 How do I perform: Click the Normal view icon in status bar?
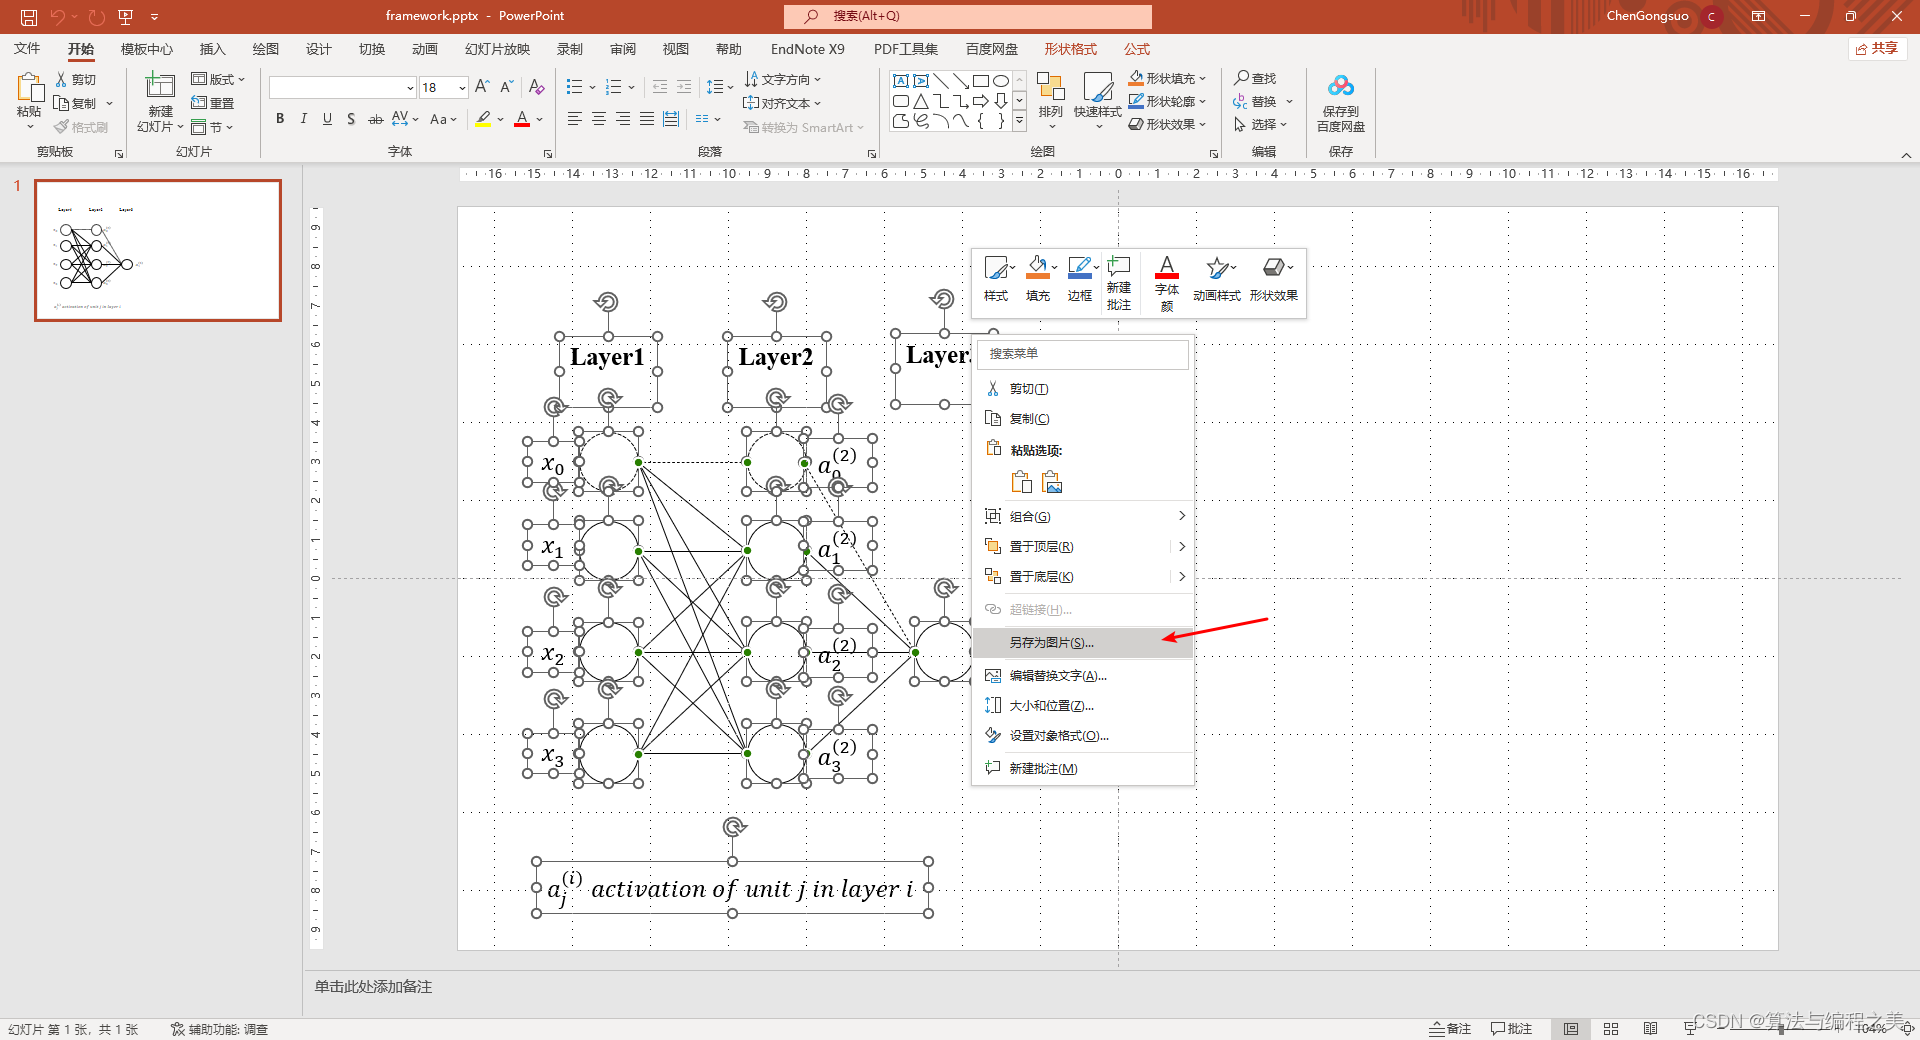click(x=1571, y=1029)
